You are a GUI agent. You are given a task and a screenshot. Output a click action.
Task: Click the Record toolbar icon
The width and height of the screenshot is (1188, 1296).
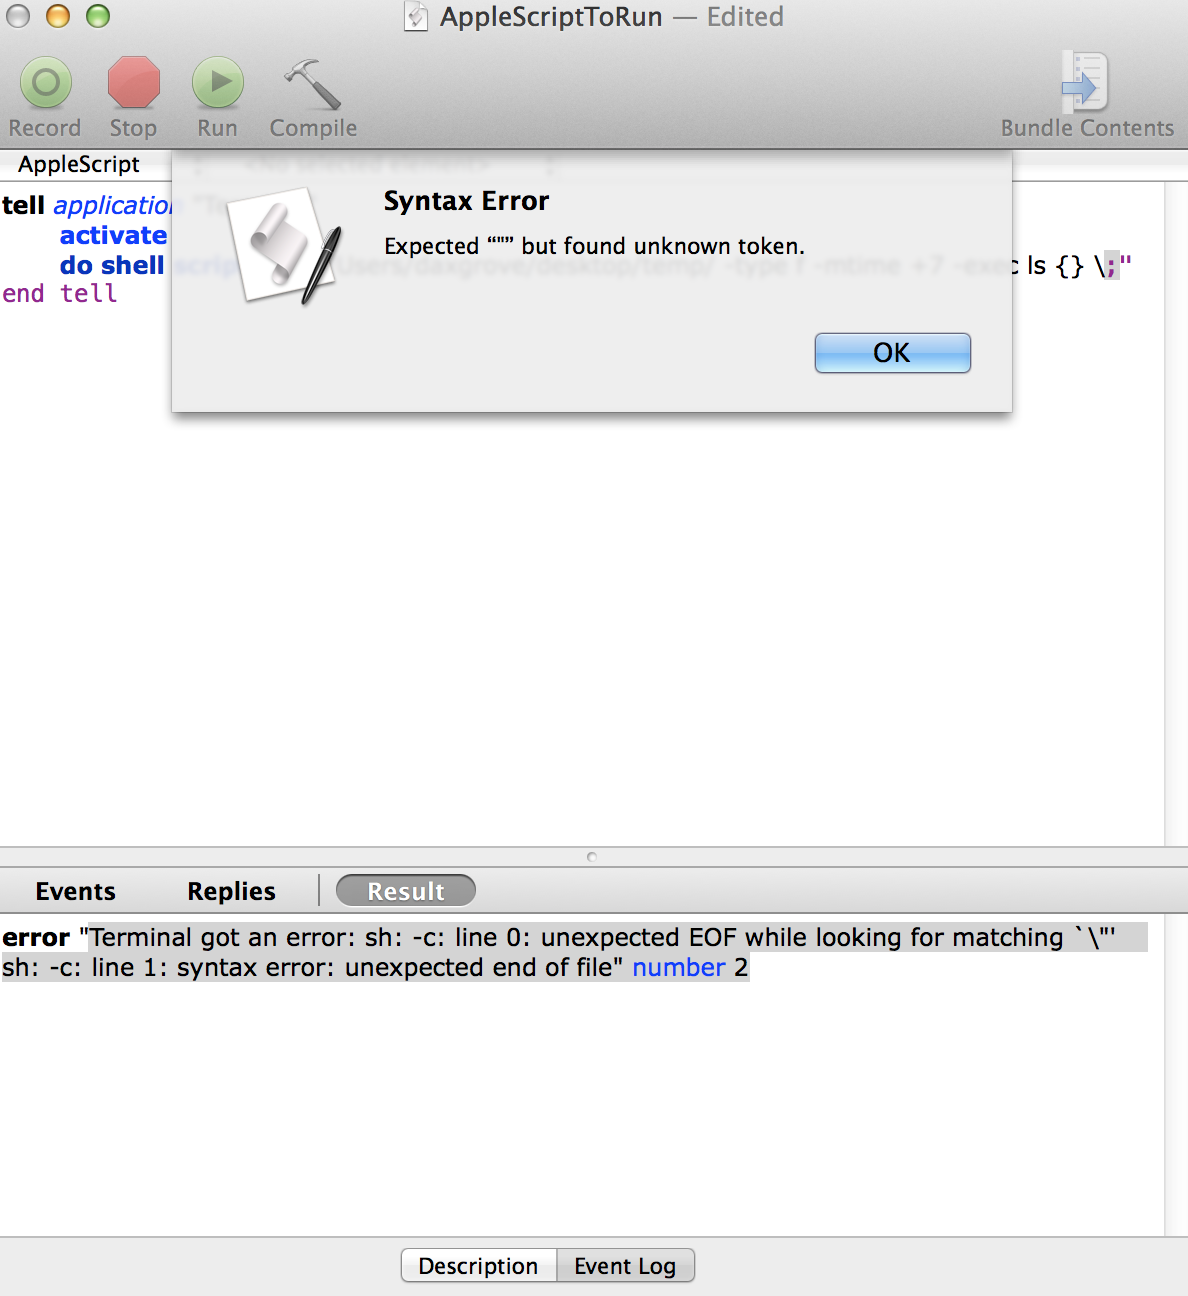pos(45,83)
